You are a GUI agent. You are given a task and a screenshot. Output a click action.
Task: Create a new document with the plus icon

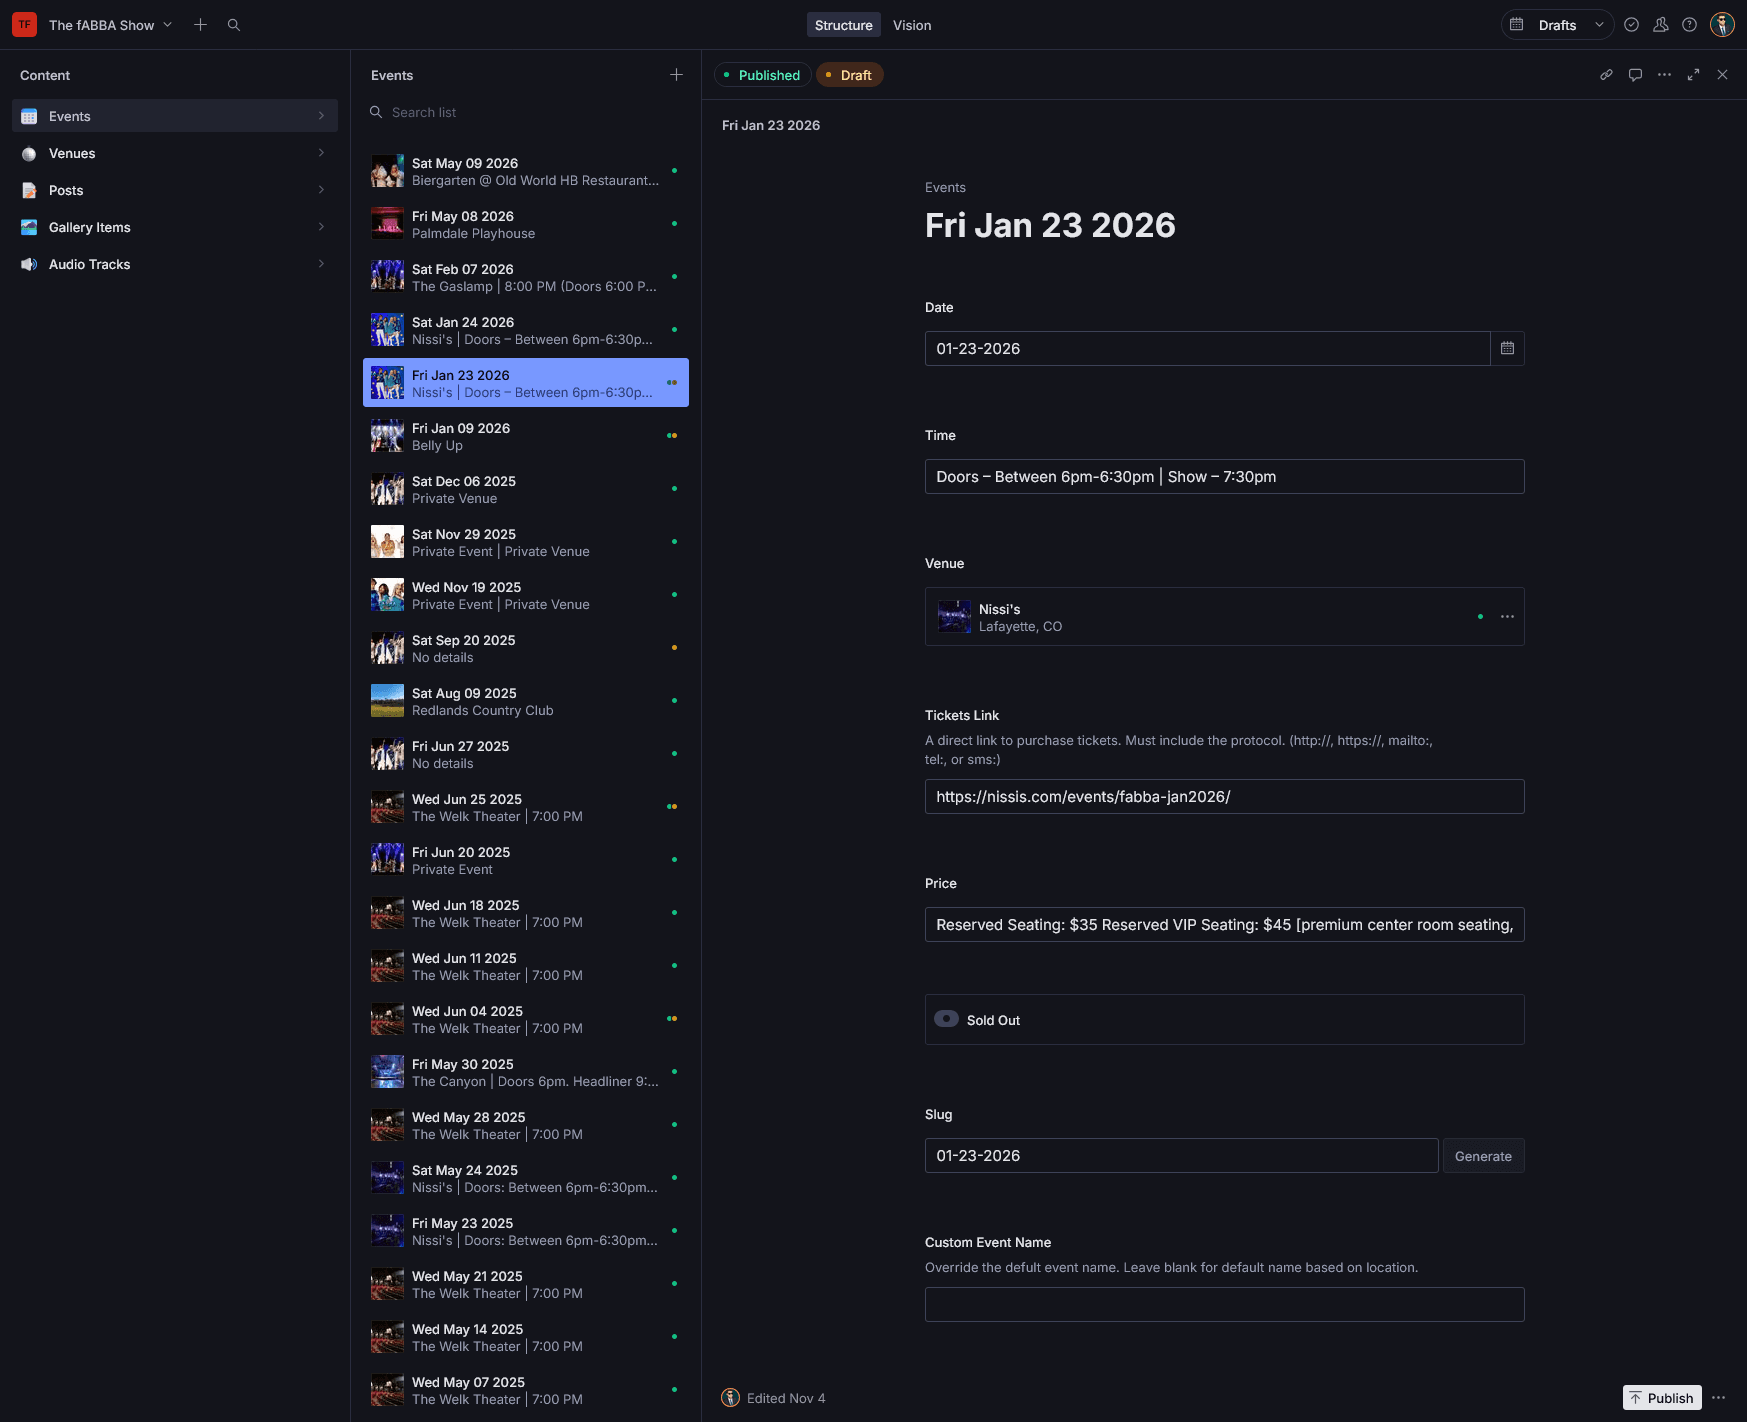coord(199,24)
